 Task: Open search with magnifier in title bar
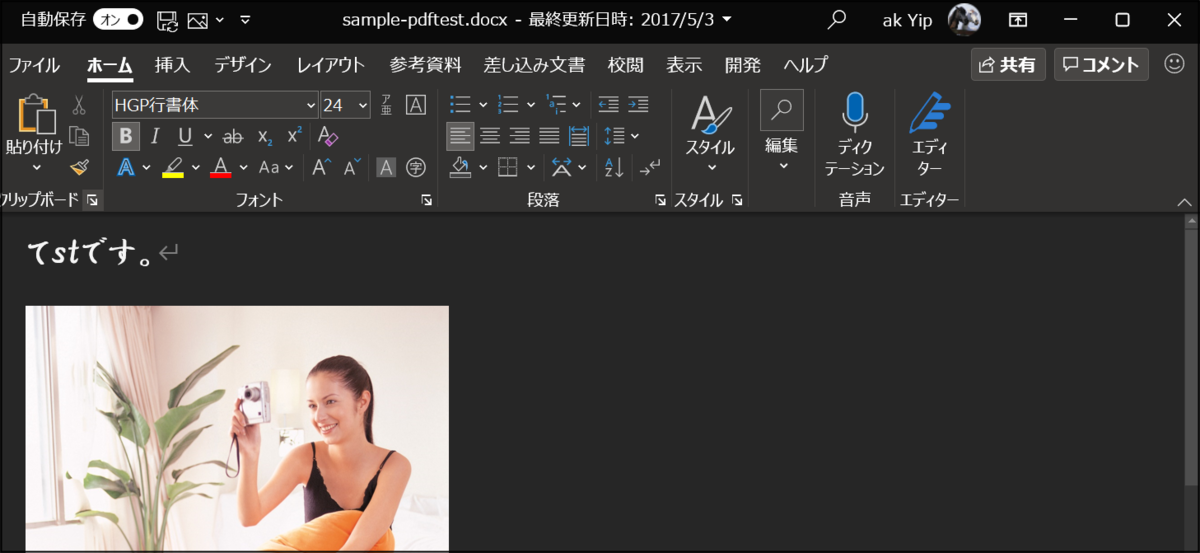pyautogui.click(x=837, y=19)
